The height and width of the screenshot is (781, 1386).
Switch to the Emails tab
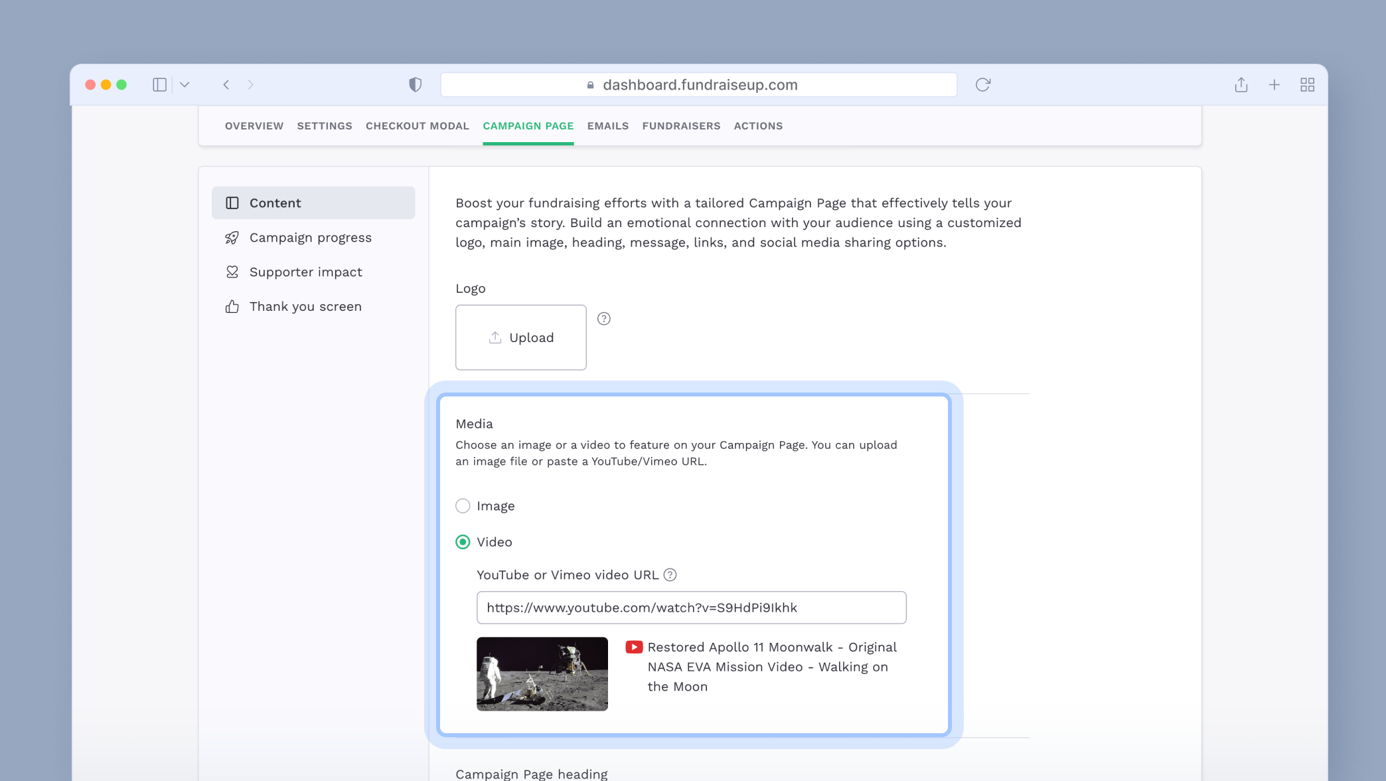[608, 126]
